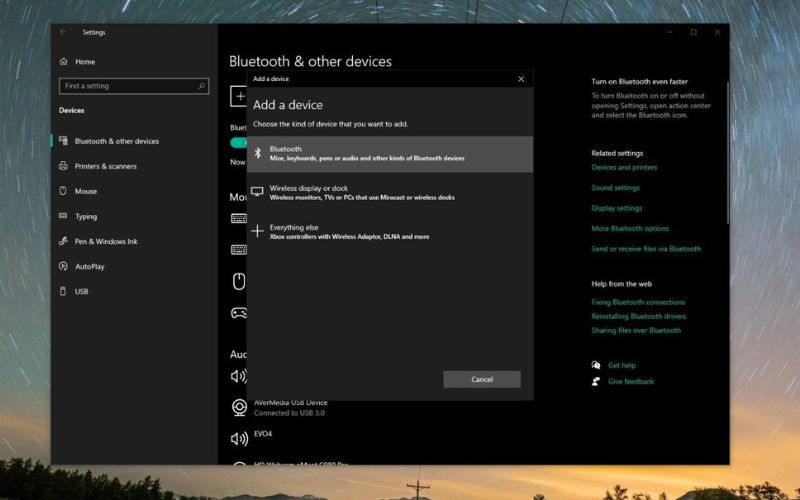Click the Settings window vertical scrollbar
800x500 pixels.
pos(728,152)
